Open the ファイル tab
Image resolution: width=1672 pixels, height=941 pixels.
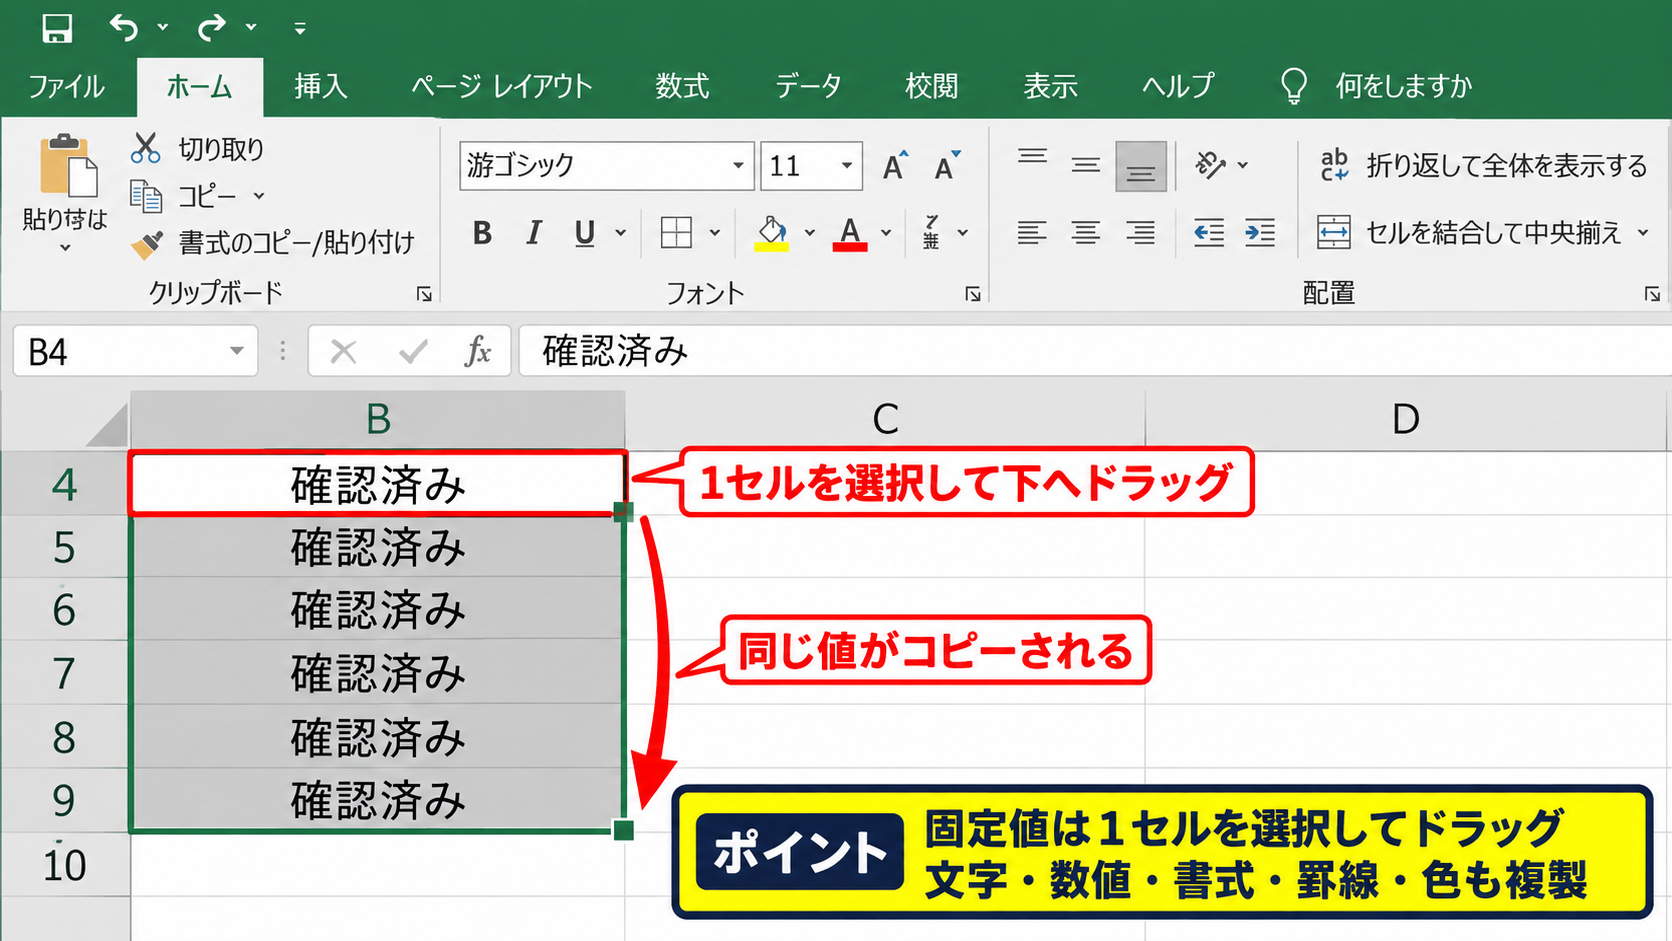coord(66,86)
